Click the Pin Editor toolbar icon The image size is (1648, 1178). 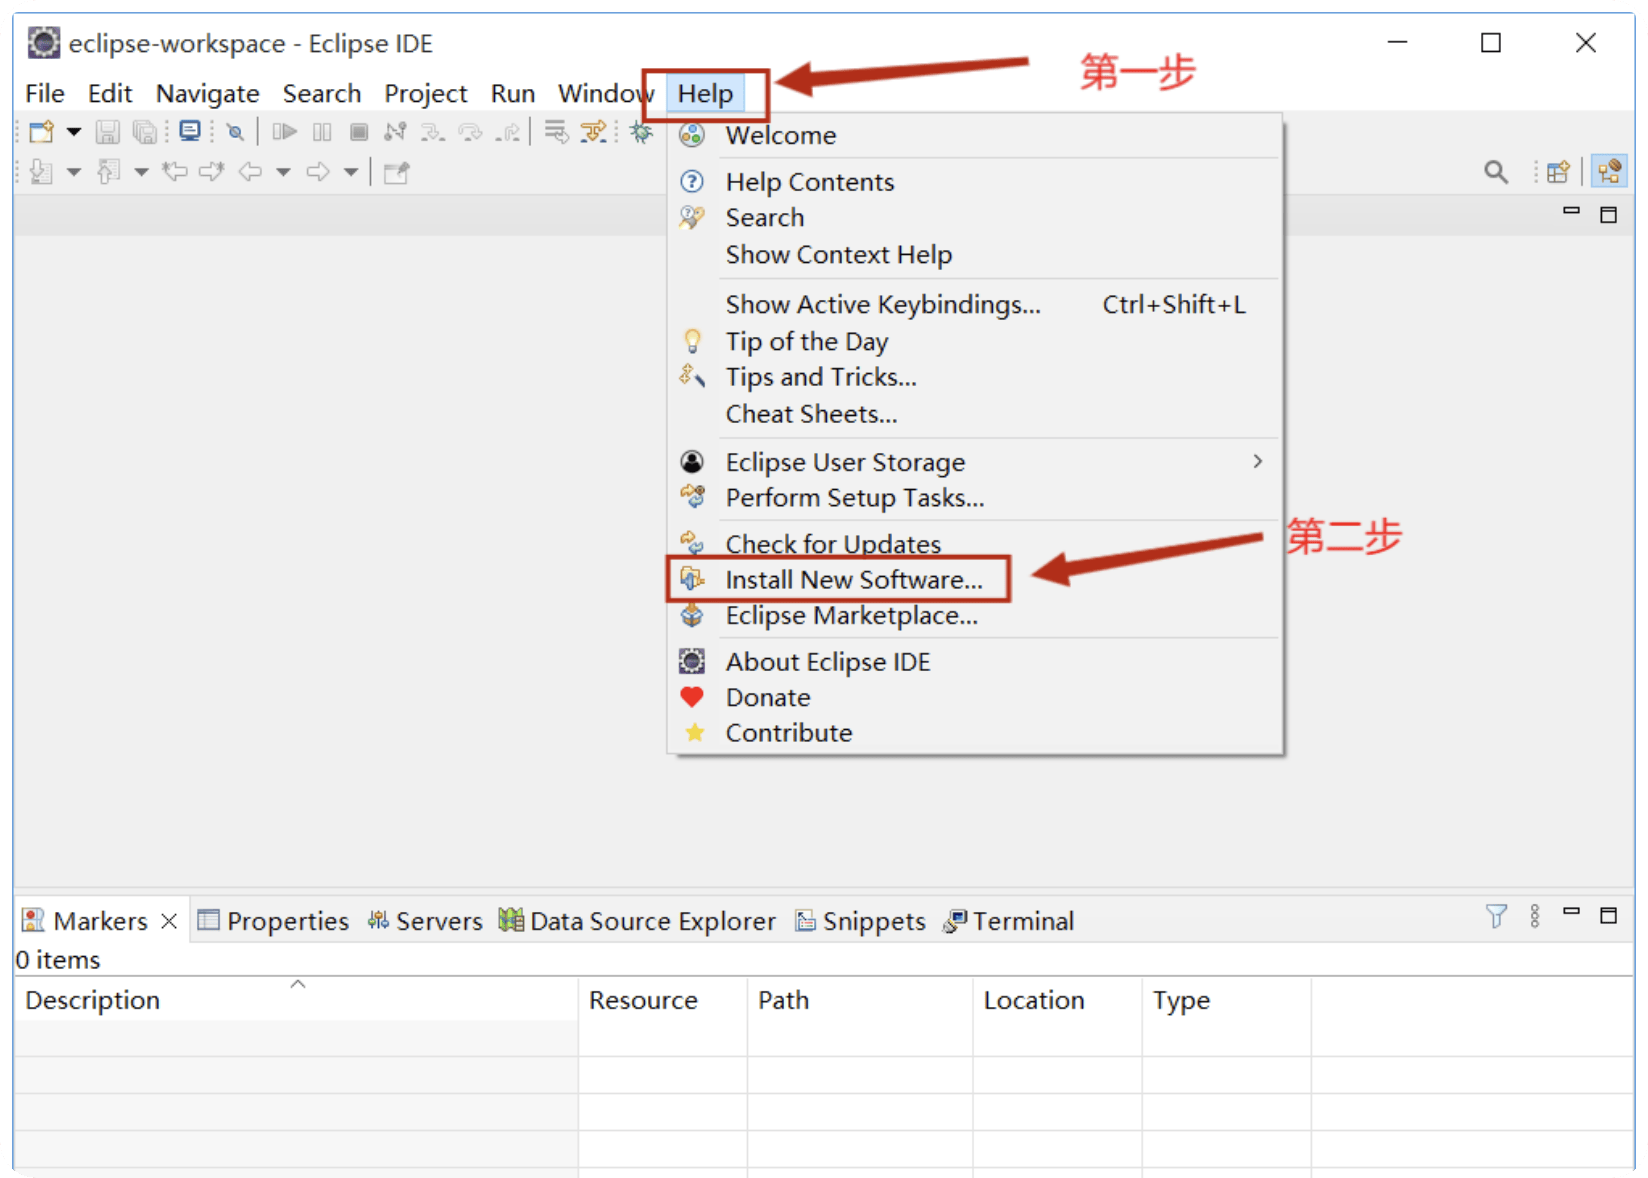(x=397, y=172)
